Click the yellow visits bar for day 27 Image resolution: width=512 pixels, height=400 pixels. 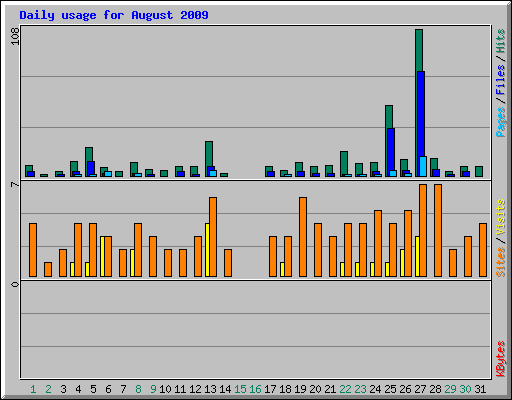(417, 256)
